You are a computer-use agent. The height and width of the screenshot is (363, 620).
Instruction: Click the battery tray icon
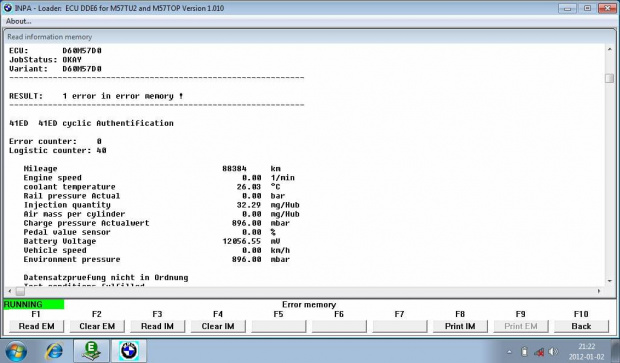(524, 352)
